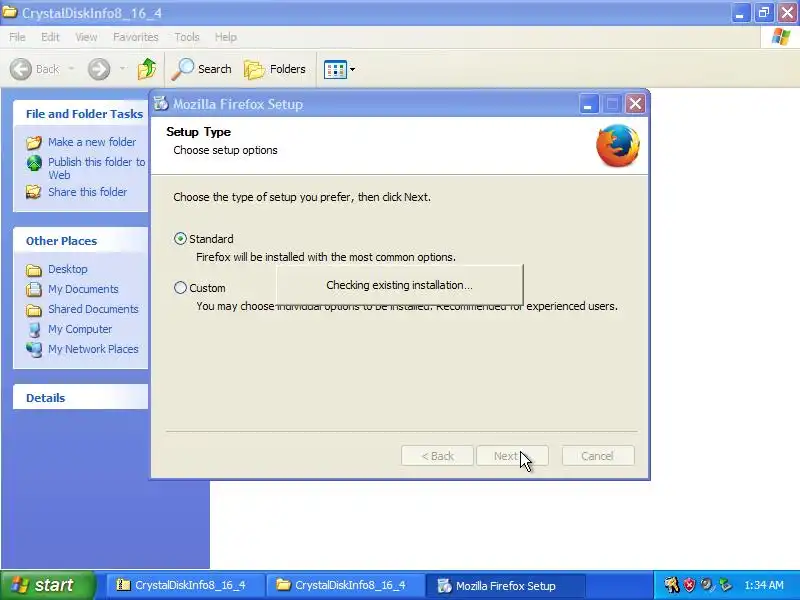Open the File menu in Explorer

[17, 37]
